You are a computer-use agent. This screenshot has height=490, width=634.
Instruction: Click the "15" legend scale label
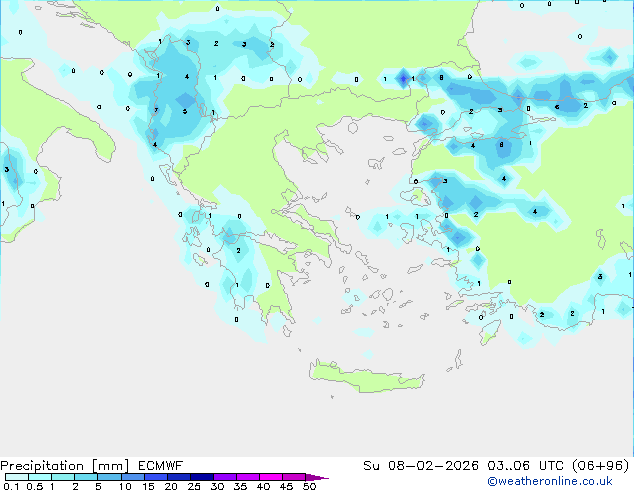pos(148,486)
